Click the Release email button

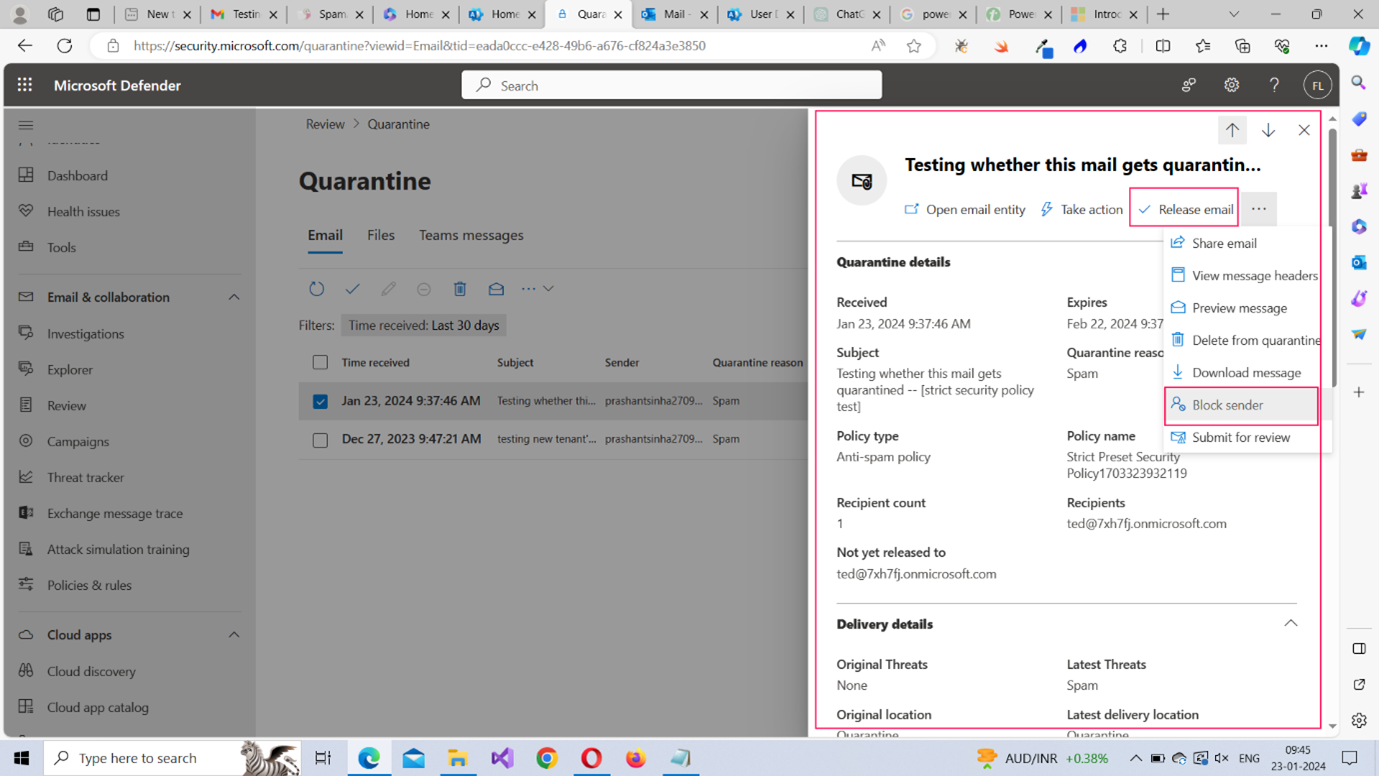tap(1185, 209)
